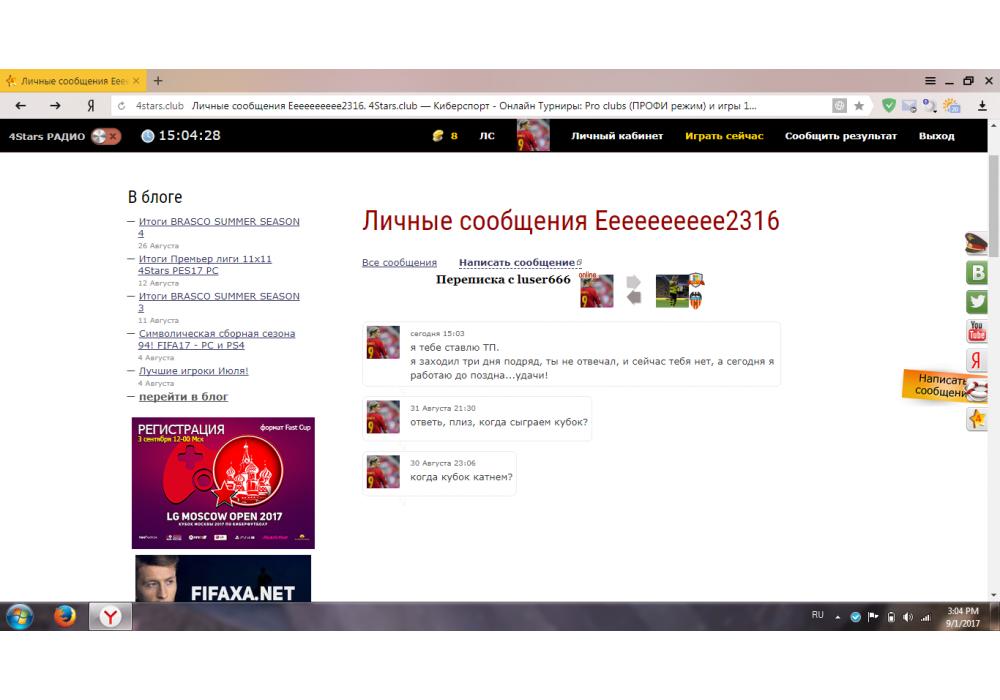This screenshot has height=700, width=1000.
Task: Select Сообщить результат in top menu
Action: pos(840,136)
